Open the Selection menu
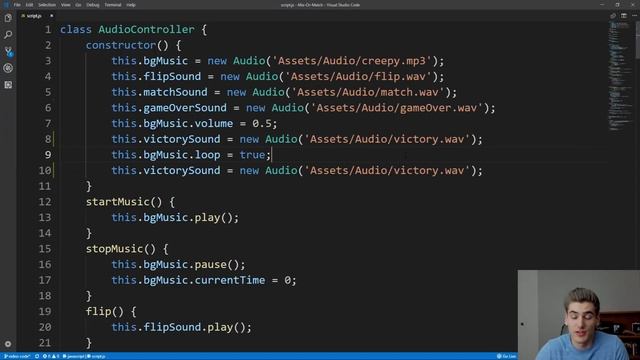The image size is (640, 360). (47, 5)
